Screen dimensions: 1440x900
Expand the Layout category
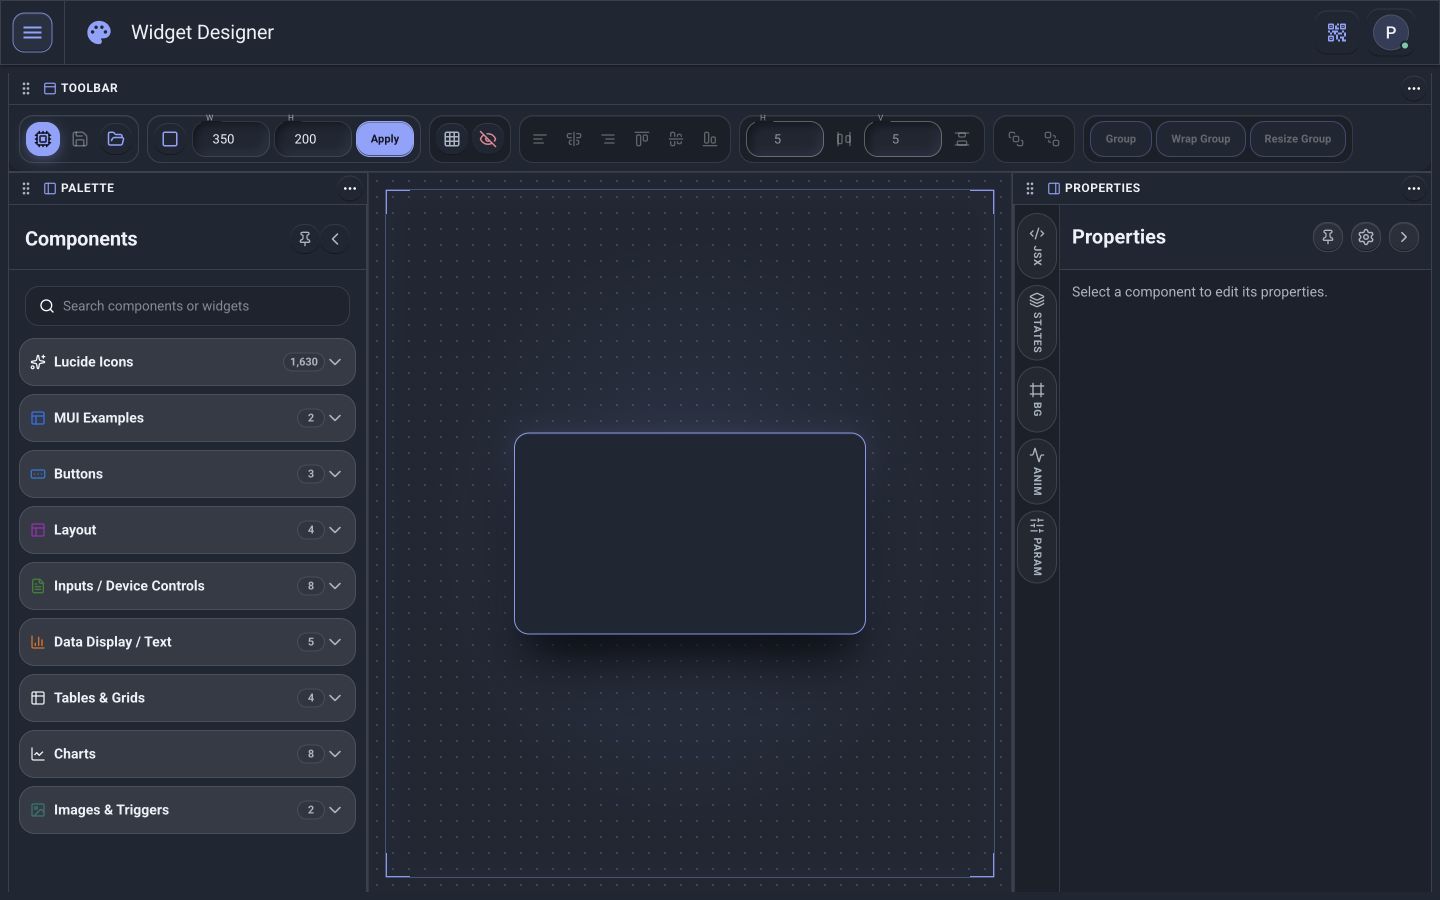[187, 530]
